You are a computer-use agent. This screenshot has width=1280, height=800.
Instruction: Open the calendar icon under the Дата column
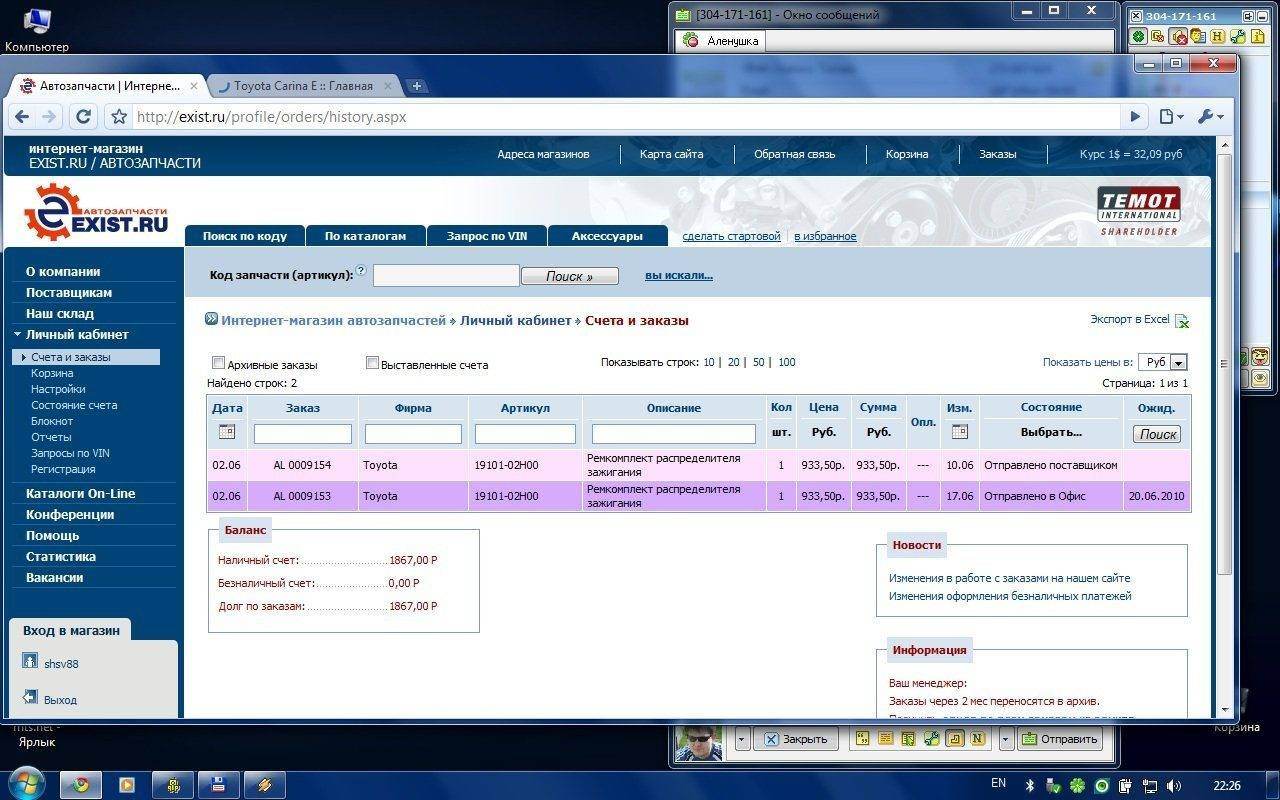227,432
